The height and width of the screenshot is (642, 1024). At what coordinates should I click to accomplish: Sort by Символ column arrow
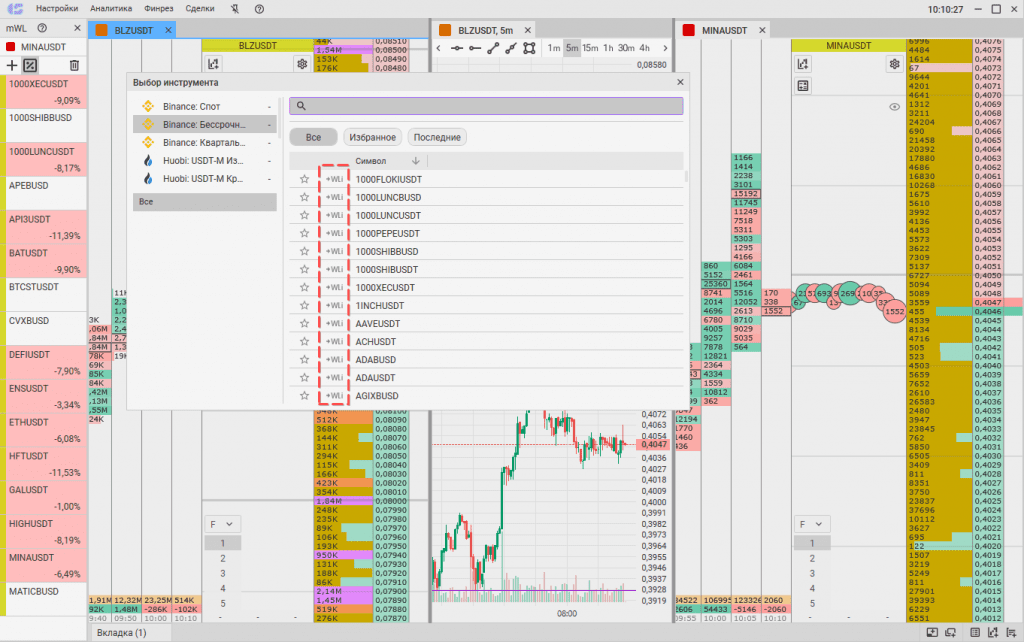coord(415,161)
